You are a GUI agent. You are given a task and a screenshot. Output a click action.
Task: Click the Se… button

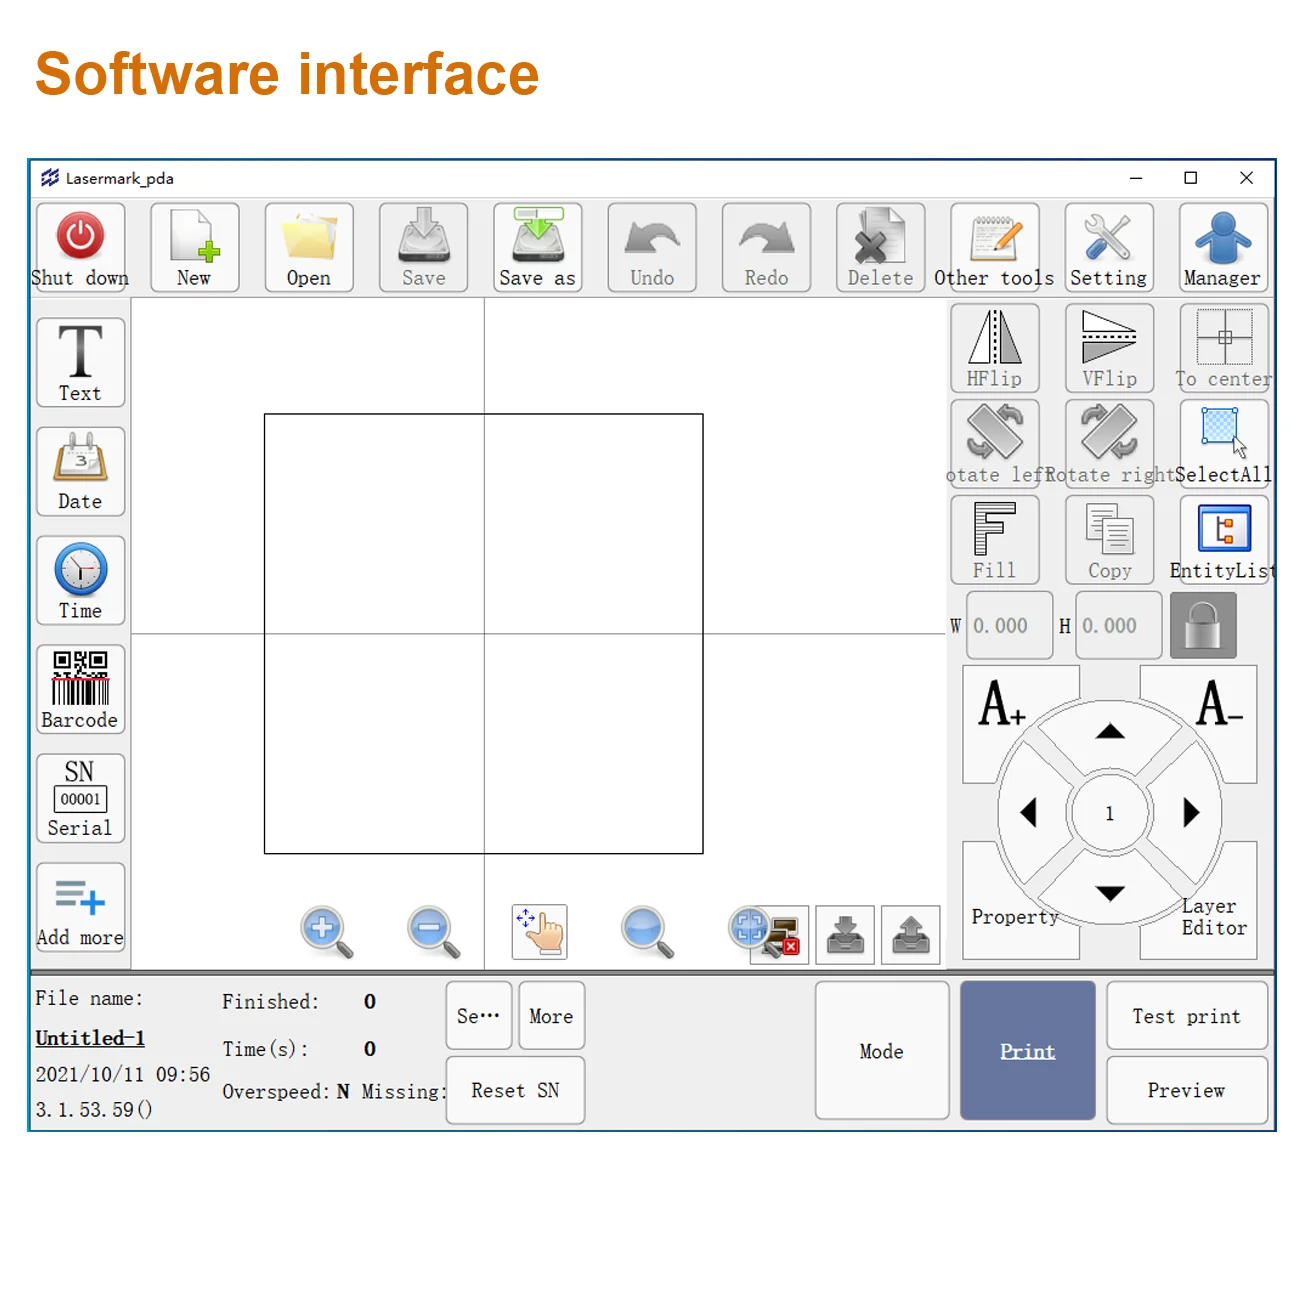click(479, 1016)
